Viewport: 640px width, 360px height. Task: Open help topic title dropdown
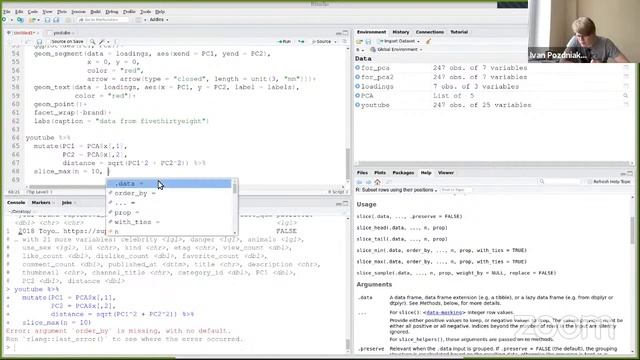[397, 190]
